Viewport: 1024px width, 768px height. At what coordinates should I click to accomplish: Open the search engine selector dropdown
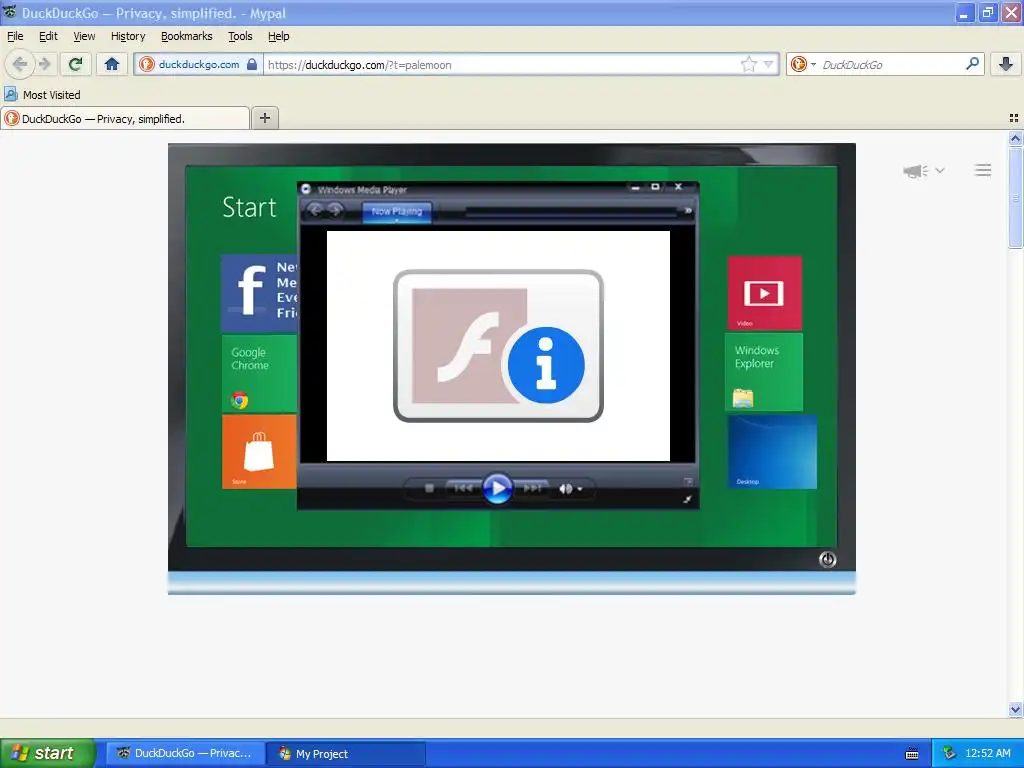pyautogui.click(x=803, y=64)
